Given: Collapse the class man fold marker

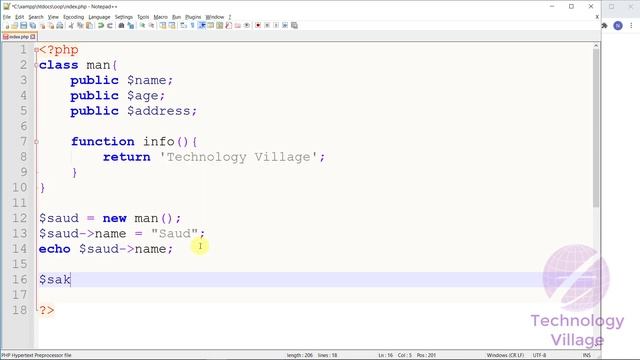Looking at the screenshot, I should point(36,65).
